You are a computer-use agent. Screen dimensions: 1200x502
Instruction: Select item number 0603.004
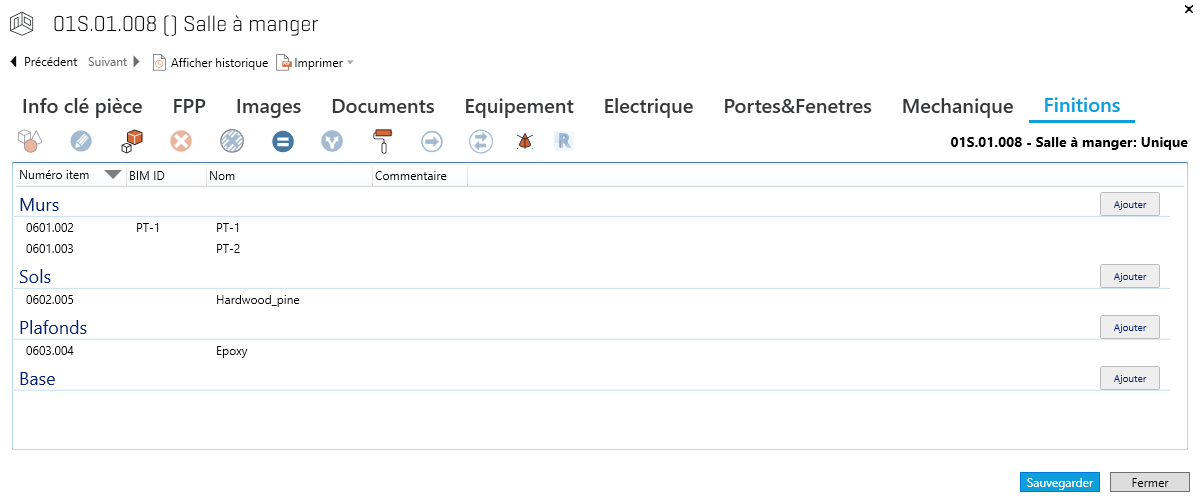[50, 351]
